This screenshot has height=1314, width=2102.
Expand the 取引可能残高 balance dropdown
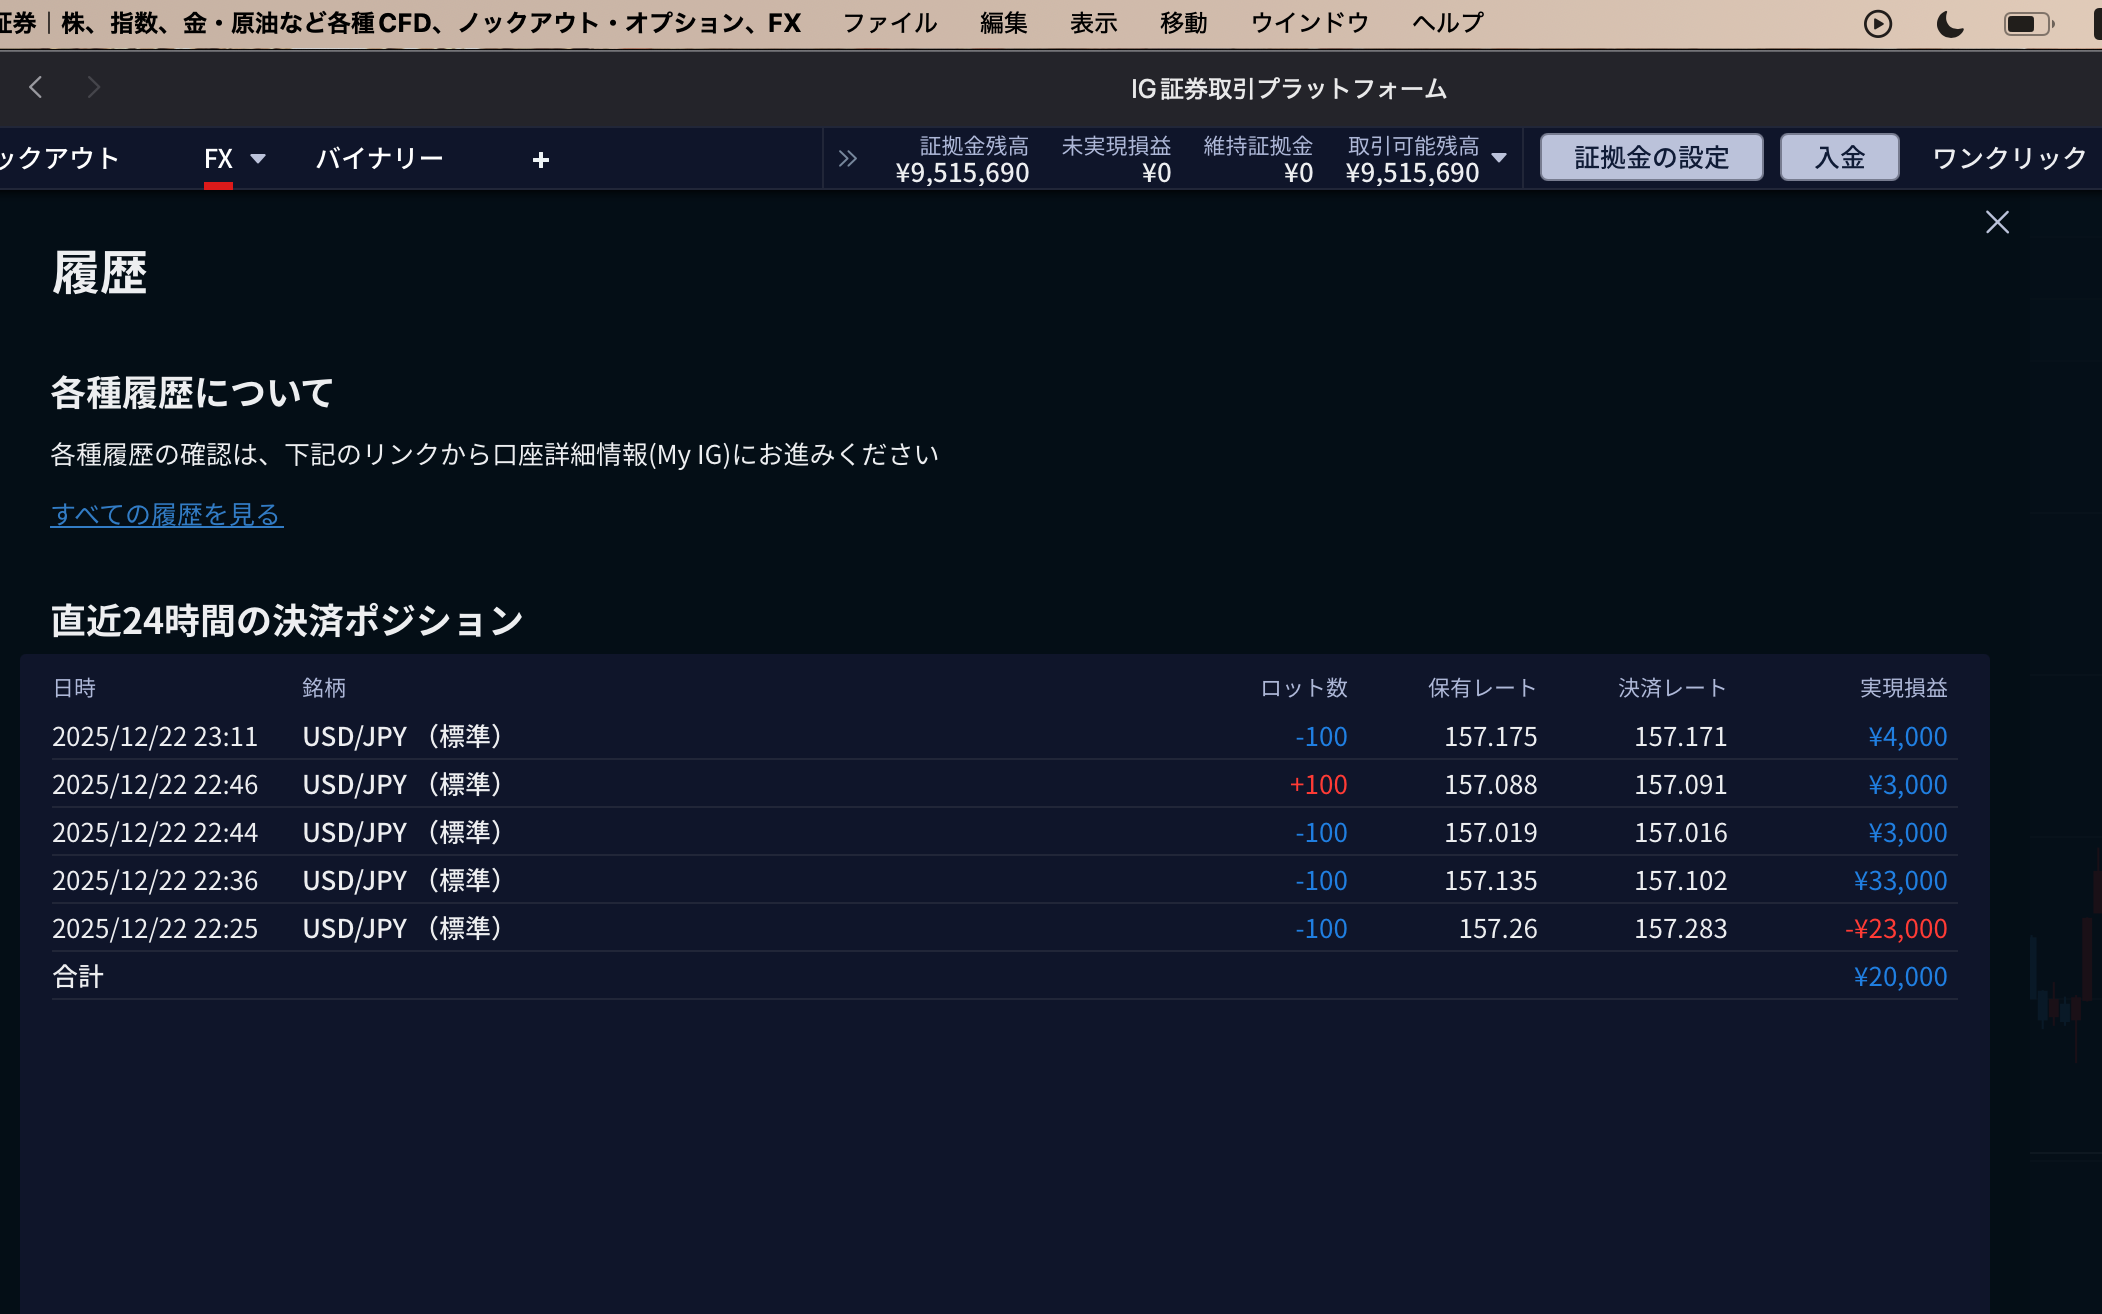1499,158
